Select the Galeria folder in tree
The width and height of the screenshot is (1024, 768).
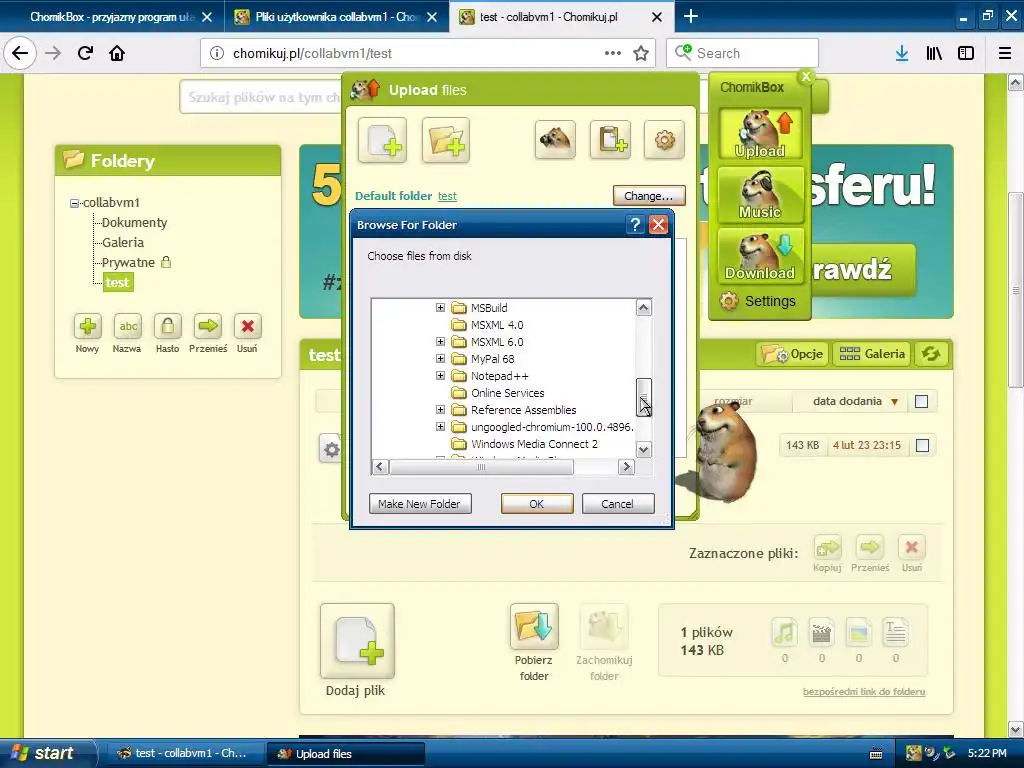pyautogui.click(x=123, y=242)
